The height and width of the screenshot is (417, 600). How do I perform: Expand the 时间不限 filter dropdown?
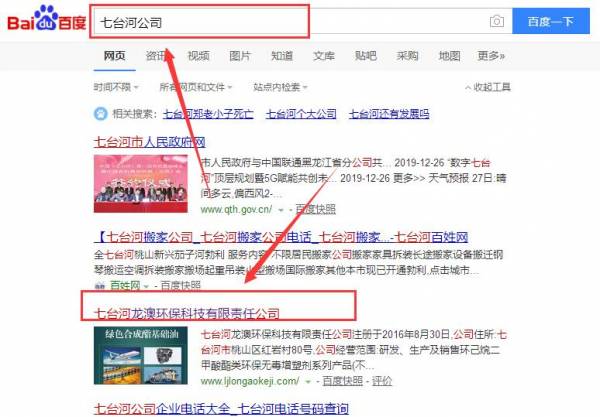pyautogui.click(x=118, y=87)
